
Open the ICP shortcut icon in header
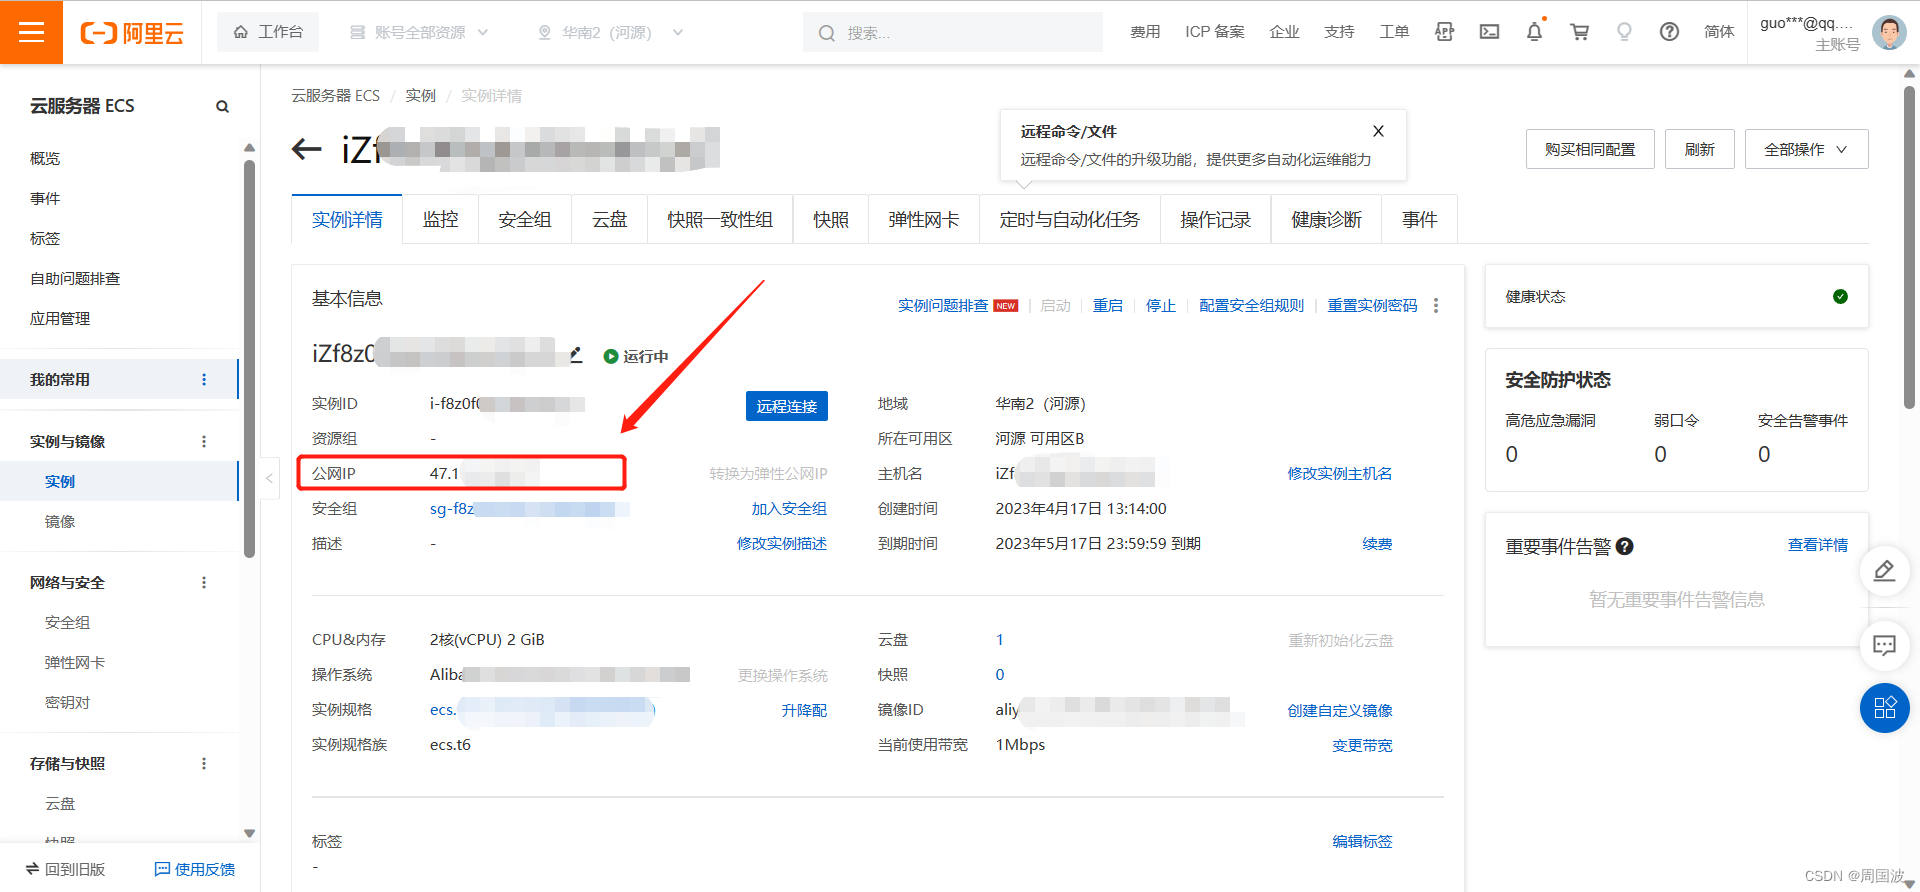coord(1444,32)
